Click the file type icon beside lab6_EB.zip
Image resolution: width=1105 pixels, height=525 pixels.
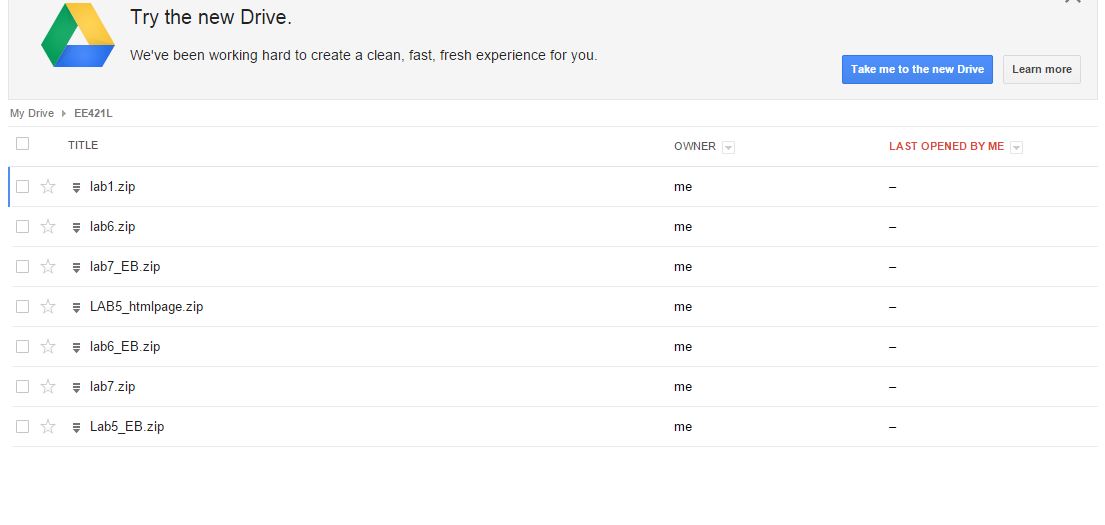(76, 347)
